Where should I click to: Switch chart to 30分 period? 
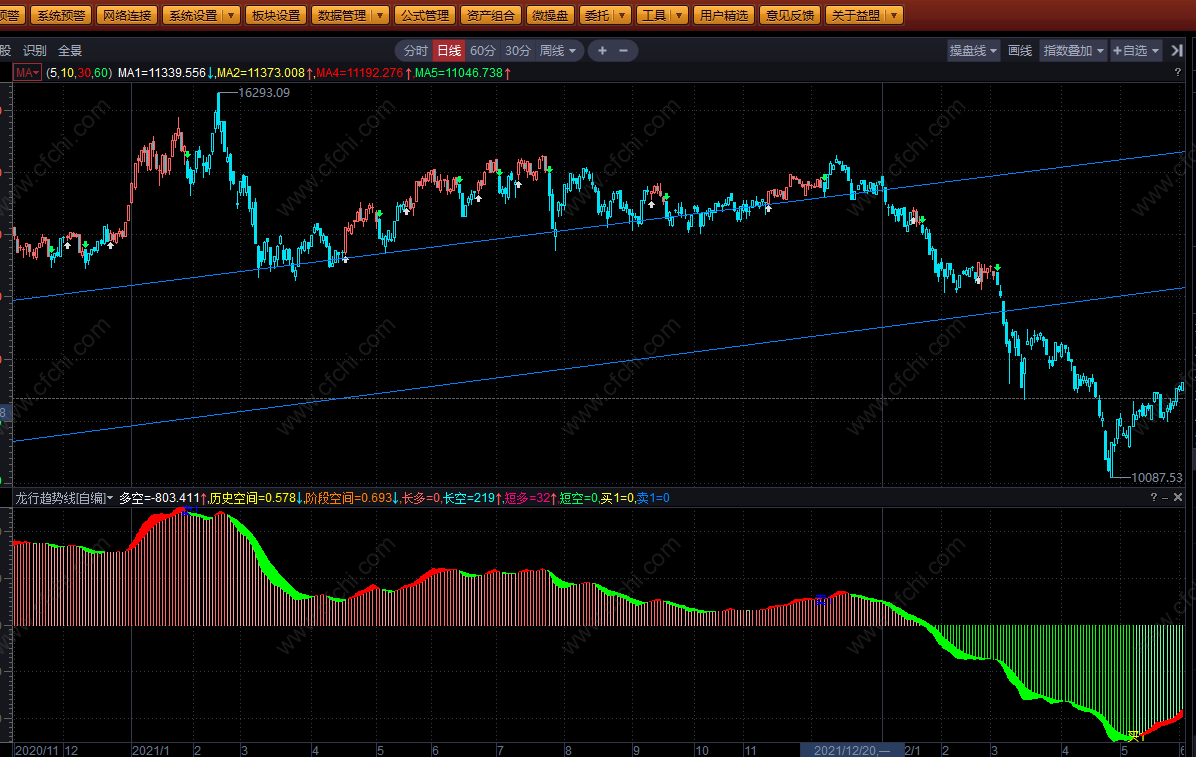pos(518,50)
